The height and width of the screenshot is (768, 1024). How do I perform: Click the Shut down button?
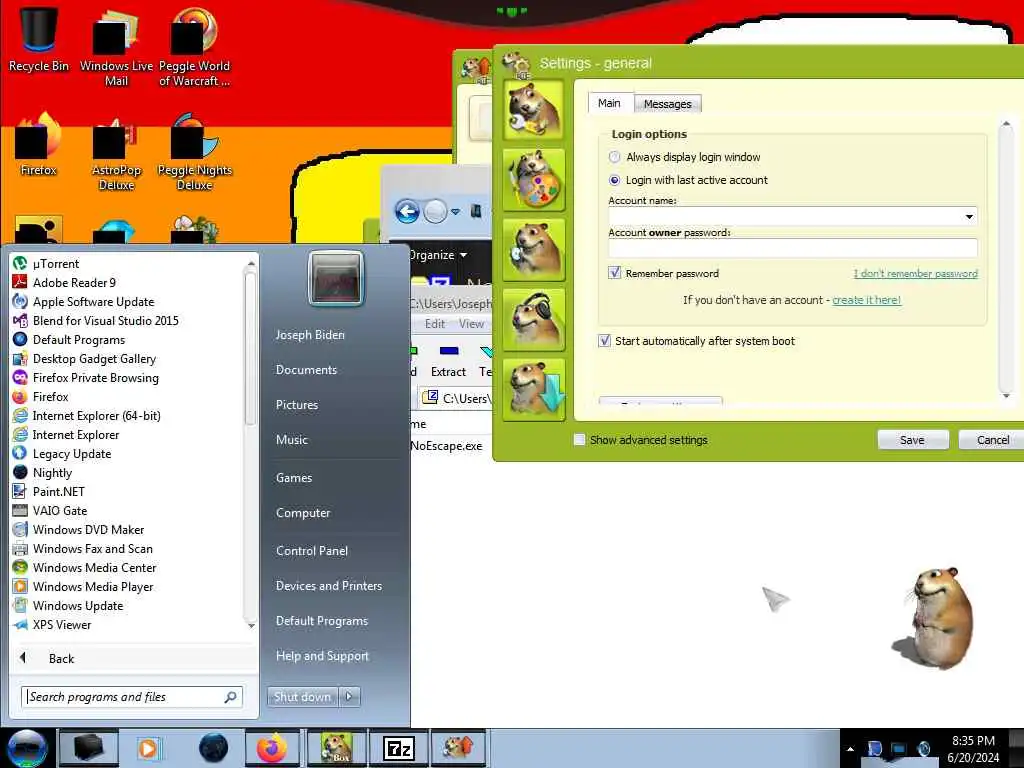coord(302,696)
